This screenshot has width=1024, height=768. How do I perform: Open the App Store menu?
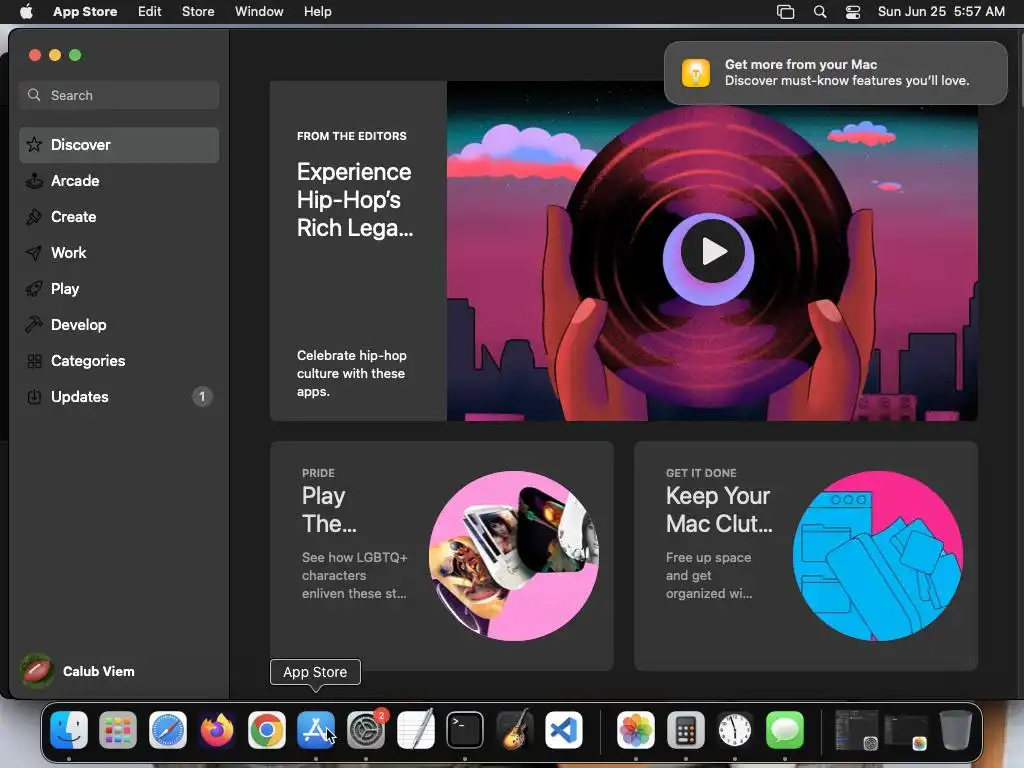point(85,12)
